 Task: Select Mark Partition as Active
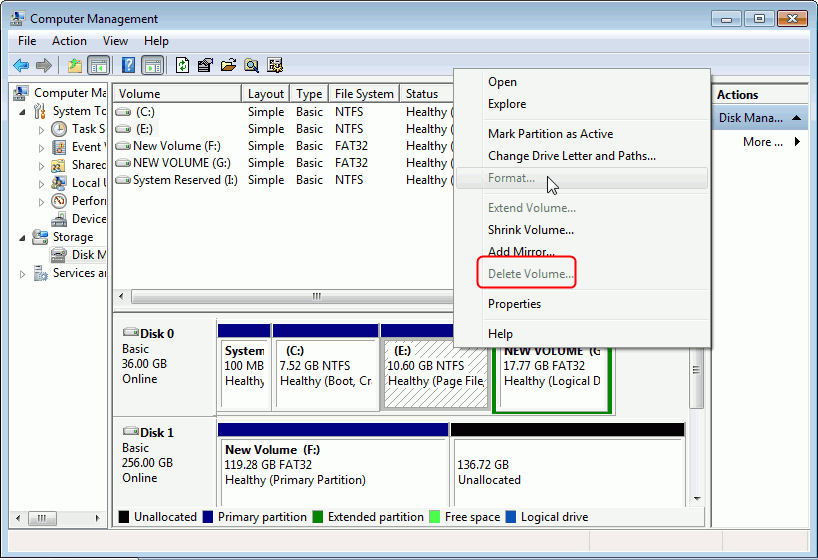582,134
